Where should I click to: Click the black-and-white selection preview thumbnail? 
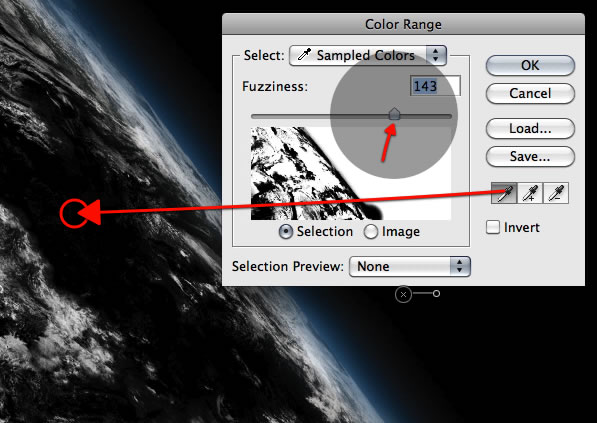coord(351,173)
